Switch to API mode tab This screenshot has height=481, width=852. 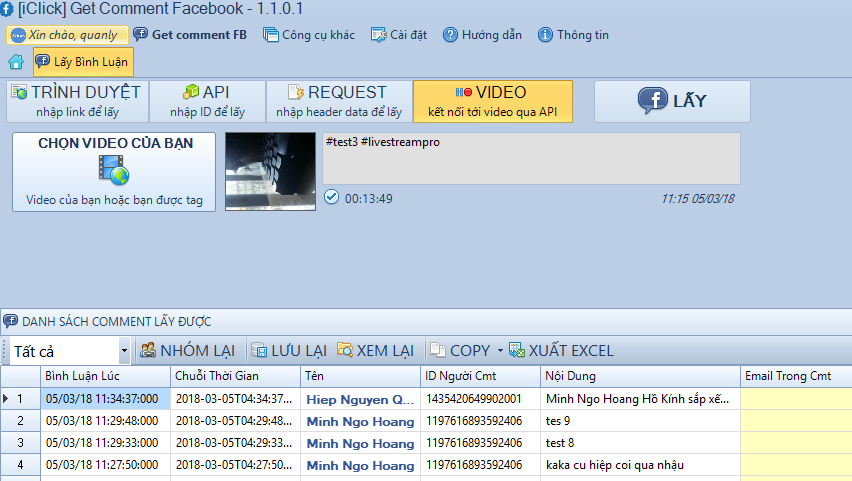click(x=208, y=101)
